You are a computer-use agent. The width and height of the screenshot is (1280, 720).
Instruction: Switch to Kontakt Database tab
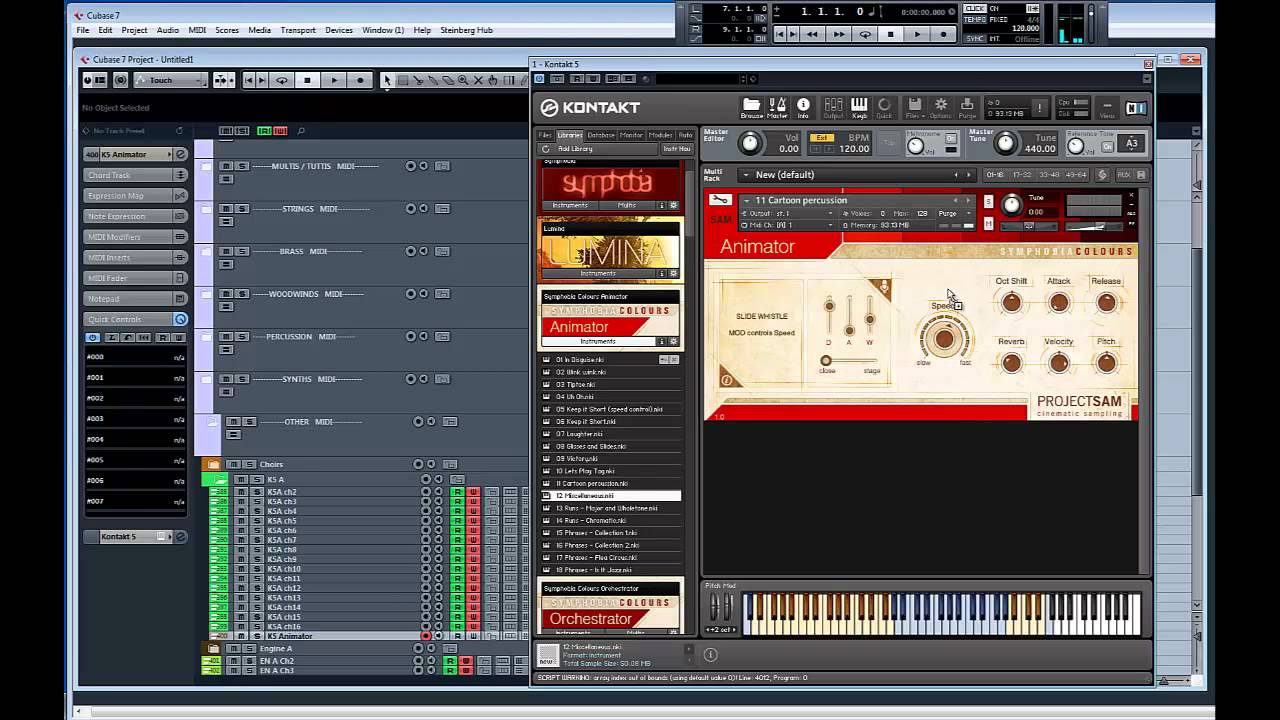(601, 135)
